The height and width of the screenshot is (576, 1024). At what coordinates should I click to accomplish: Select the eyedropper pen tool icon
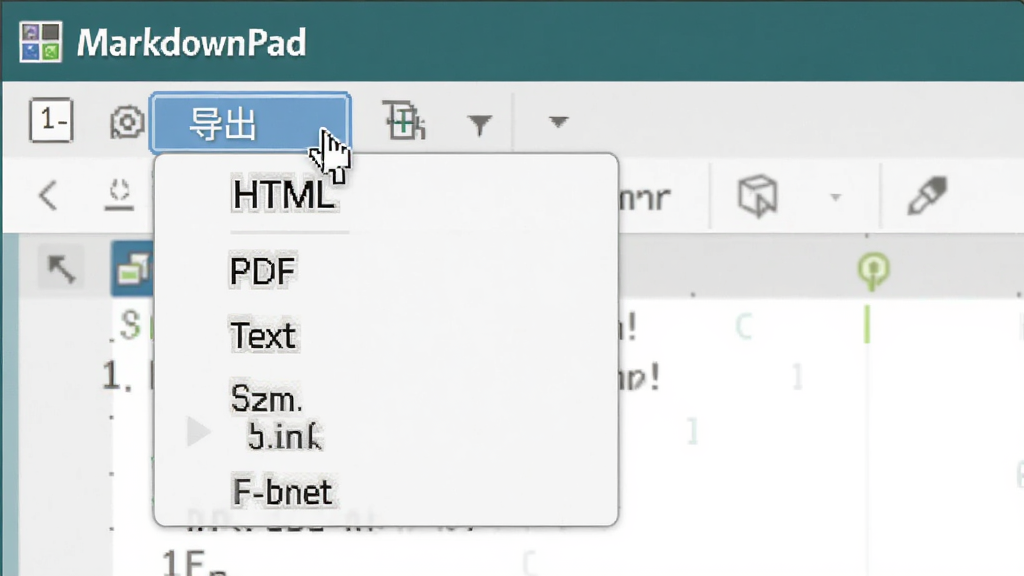pos(927,195)
